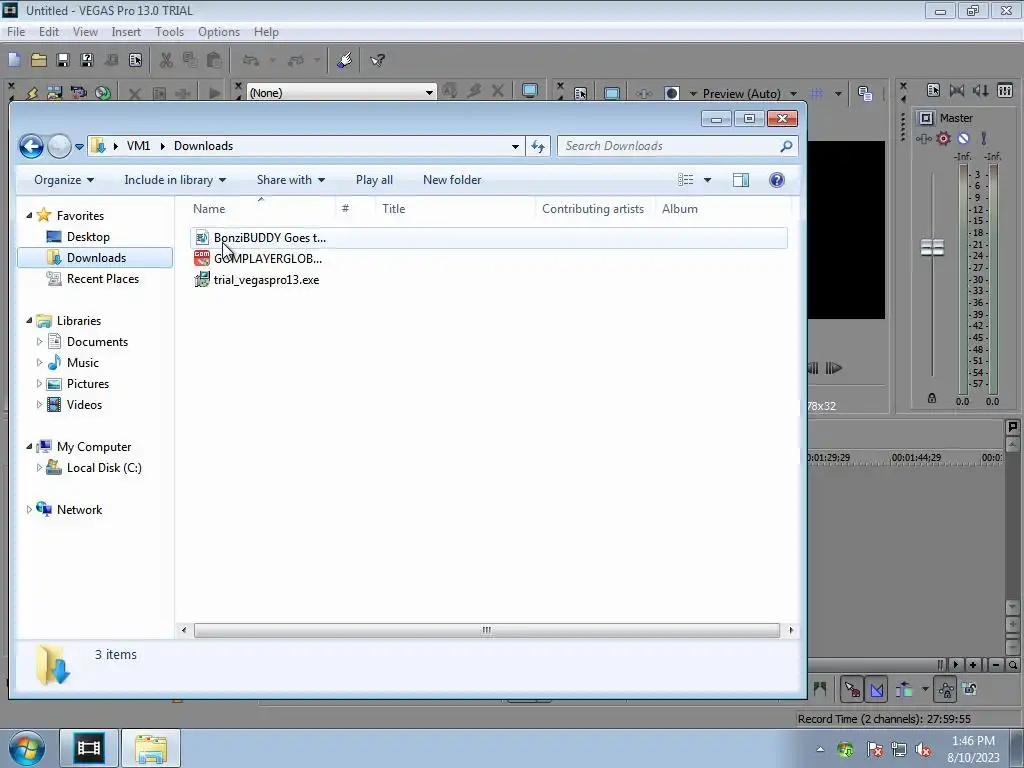Open the Insert menu in VEGAS Pro
The height and width of the screenshot is (768, 1024).
click(x=126, y=31)
